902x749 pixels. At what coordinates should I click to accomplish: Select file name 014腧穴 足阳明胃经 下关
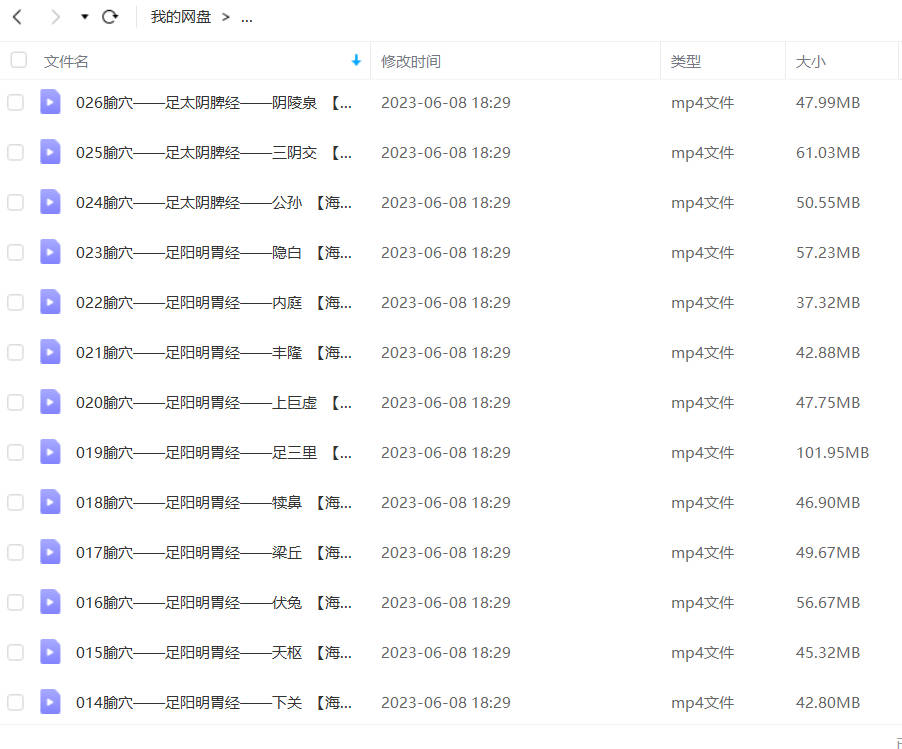214,704
